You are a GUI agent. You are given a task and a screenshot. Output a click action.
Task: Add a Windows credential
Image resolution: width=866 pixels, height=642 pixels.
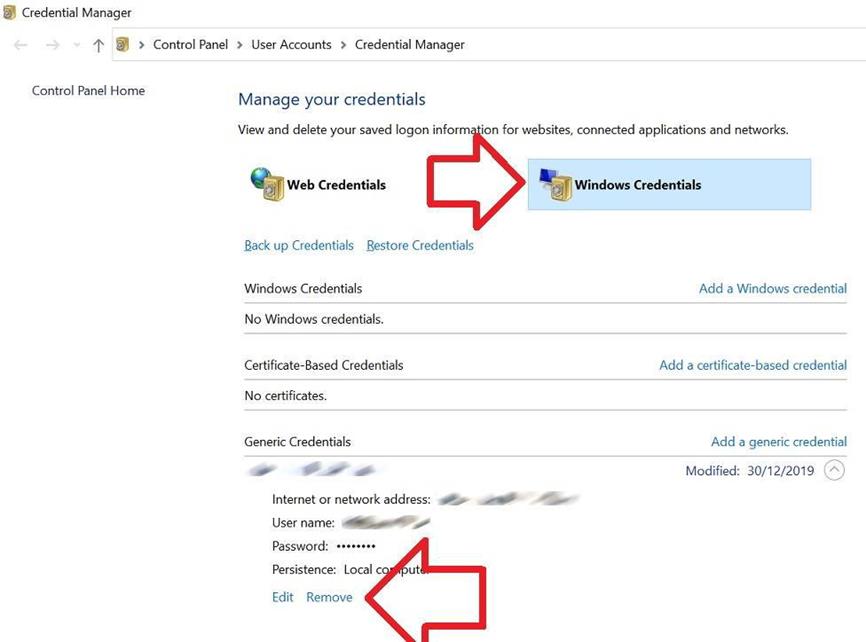tap(772, 288)
